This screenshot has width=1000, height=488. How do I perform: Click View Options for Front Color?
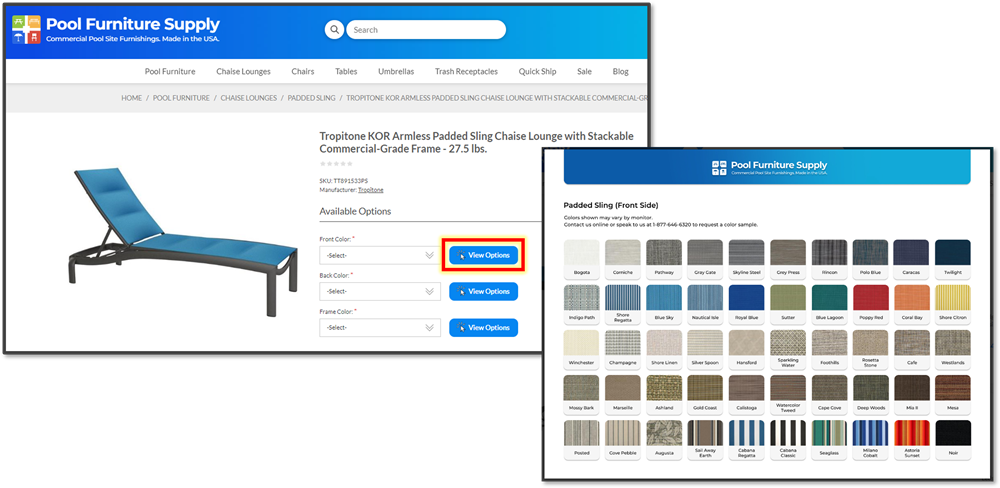pos(483,255)
